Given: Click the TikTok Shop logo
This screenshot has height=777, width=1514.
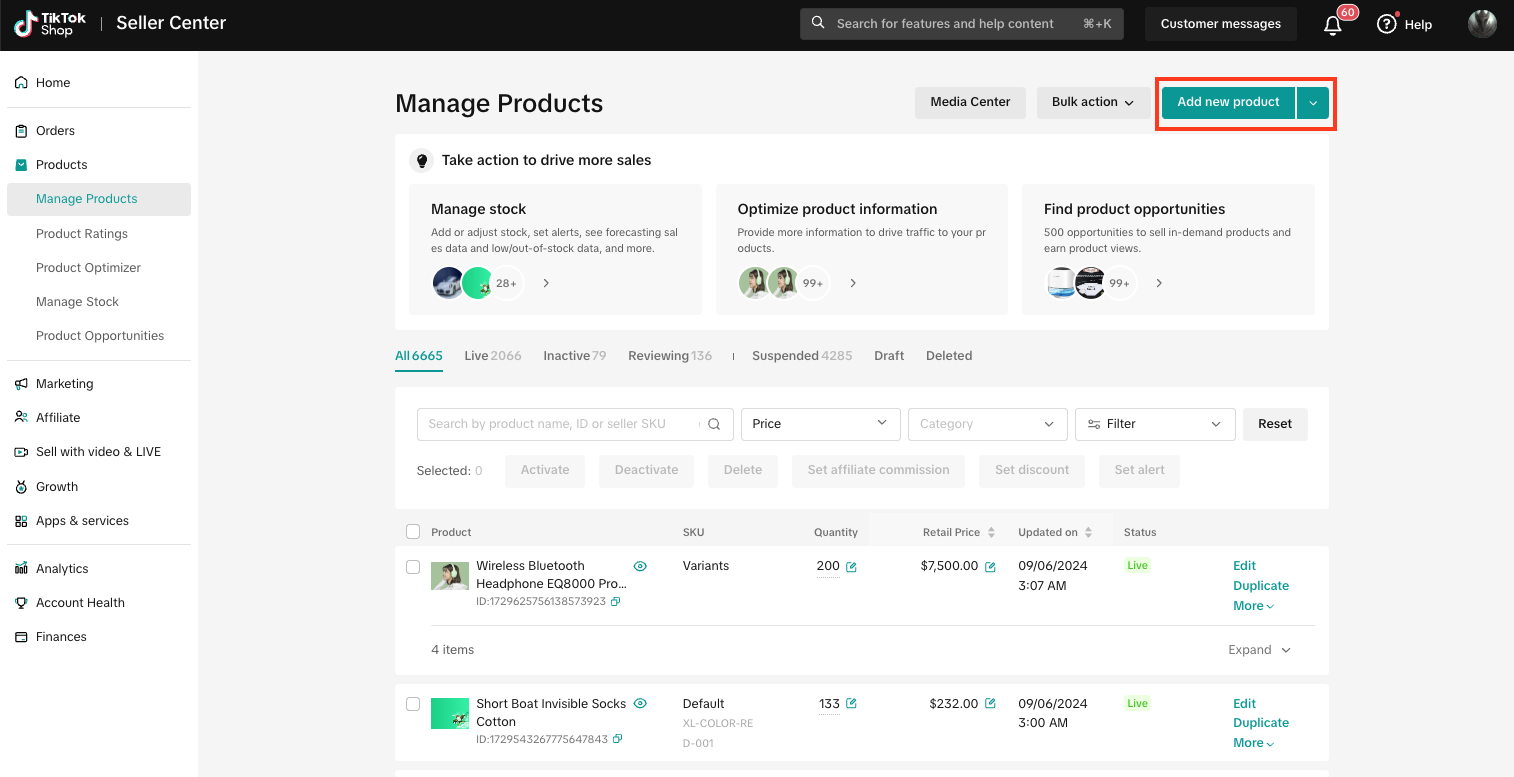Looking at the screenshot, I should pos(50,24).
